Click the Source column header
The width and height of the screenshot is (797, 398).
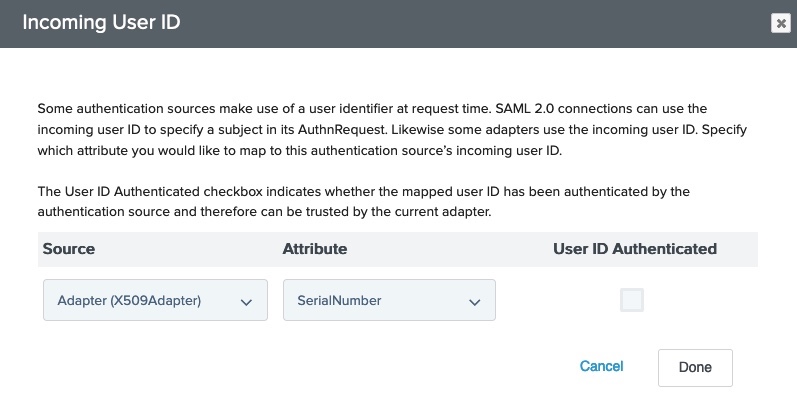[69, 249]
